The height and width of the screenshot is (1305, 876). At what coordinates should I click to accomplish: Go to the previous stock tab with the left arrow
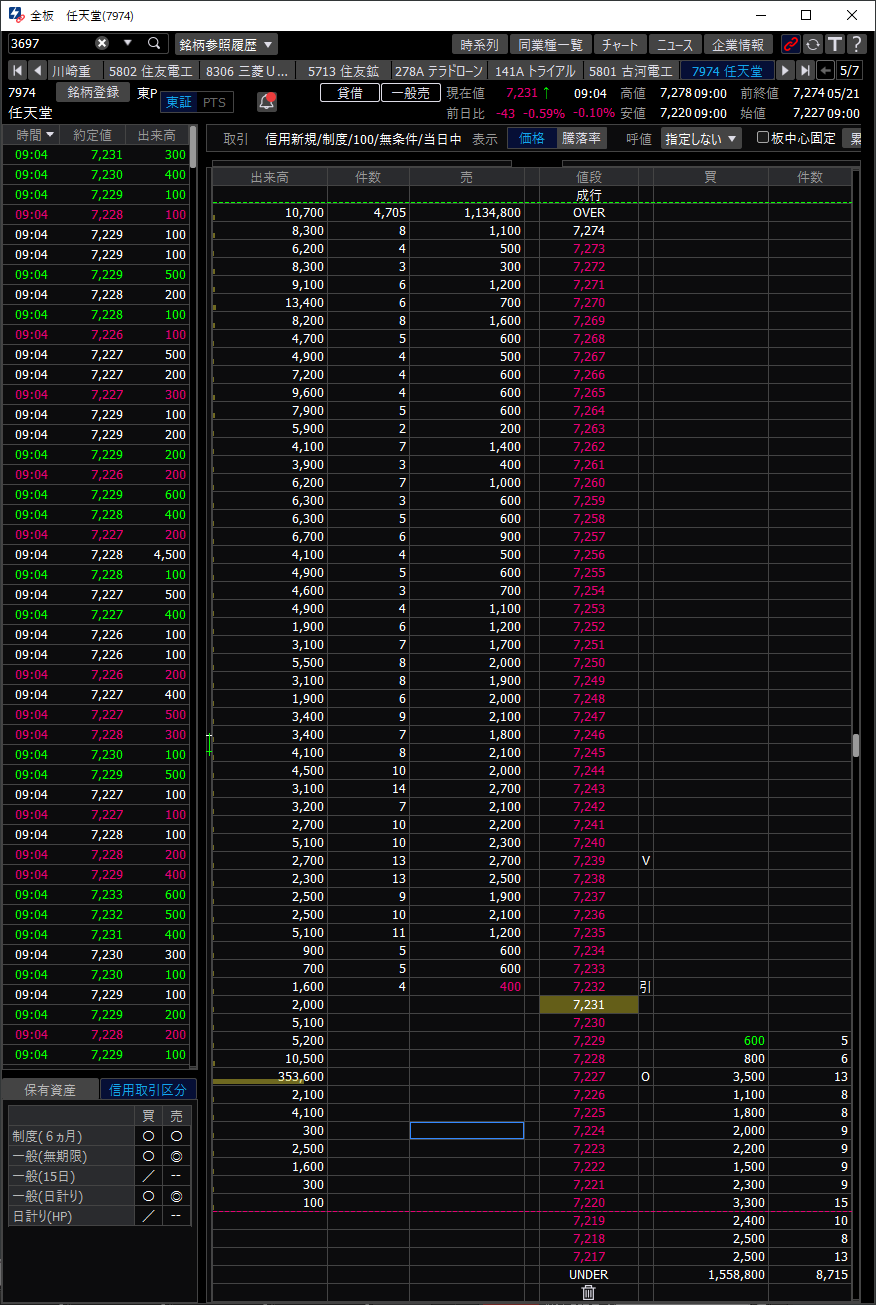click(x=37, y=71)
